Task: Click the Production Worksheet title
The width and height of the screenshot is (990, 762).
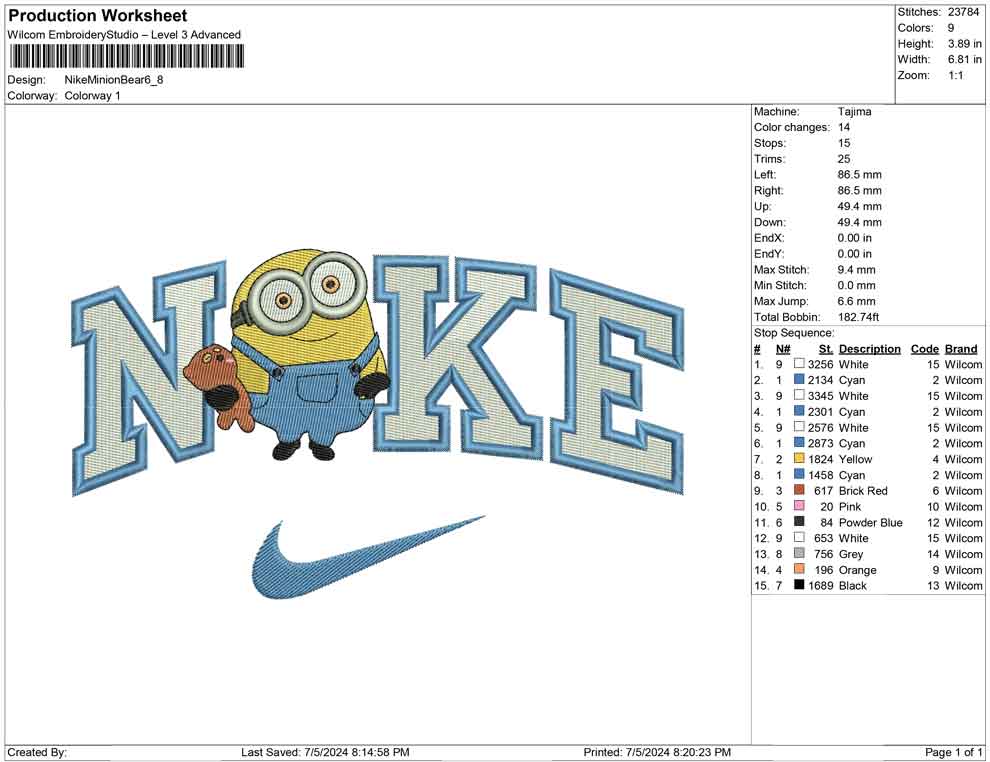Action: click(98, 16)
